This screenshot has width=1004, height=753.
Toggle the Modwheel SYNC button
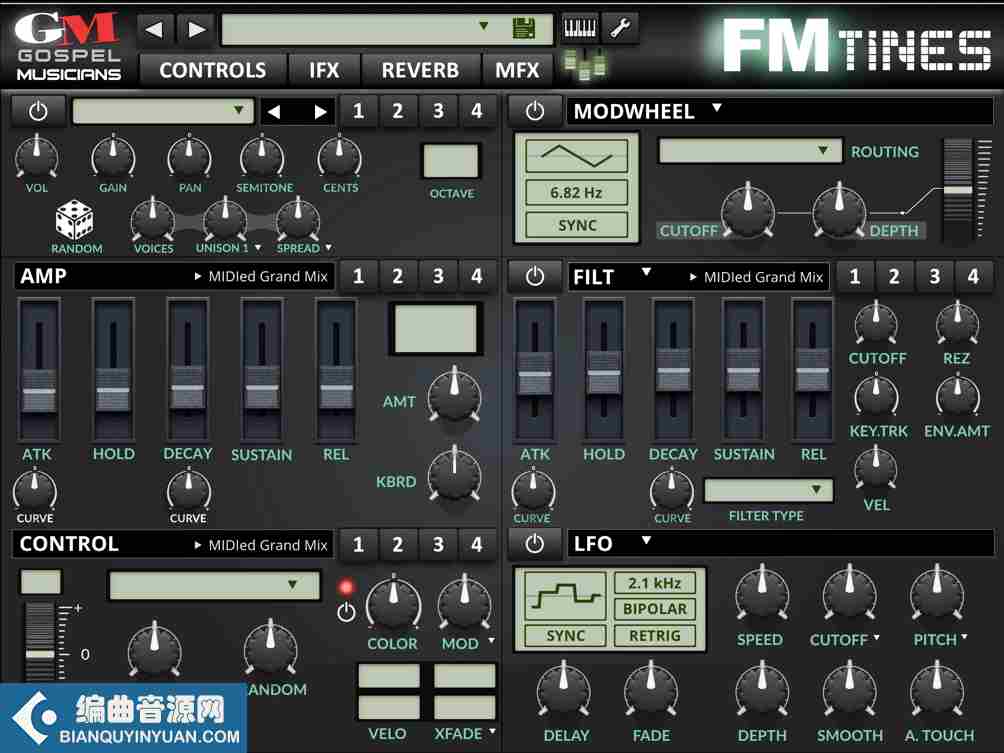pyautogui.click(x=576, y=225)
